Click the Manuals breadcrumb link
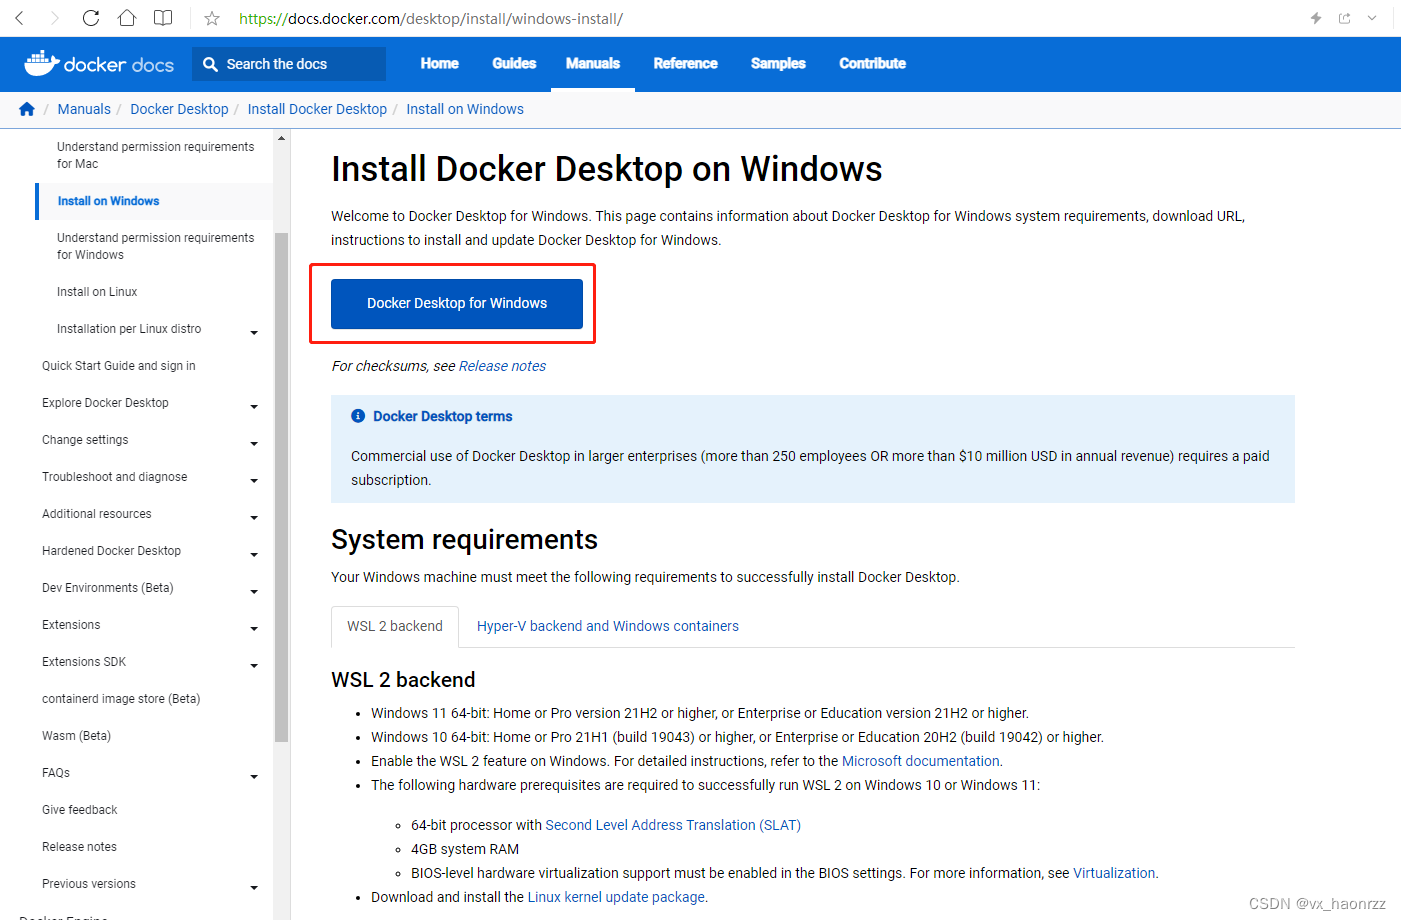This screenshot has width=1401, height=920. pyautogui.click(x=84, y=109)
